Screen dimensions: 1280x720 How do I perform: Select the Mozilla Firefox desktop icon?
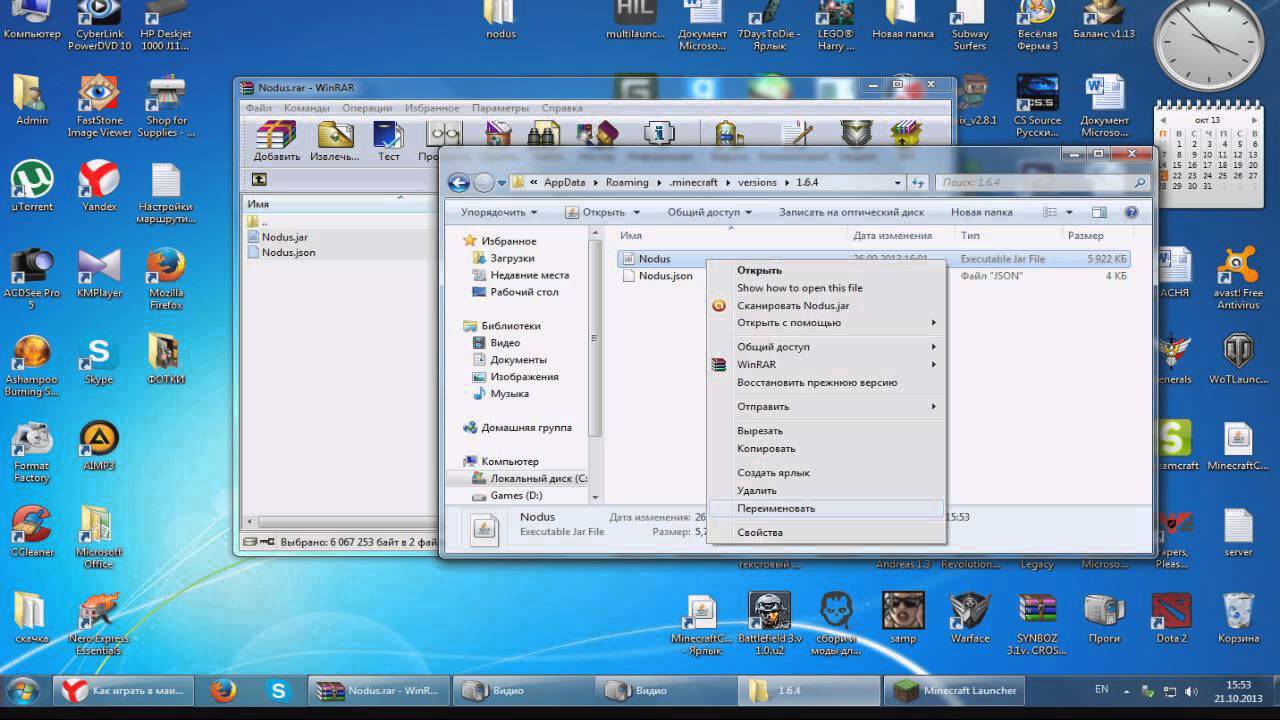pos(166,278)
